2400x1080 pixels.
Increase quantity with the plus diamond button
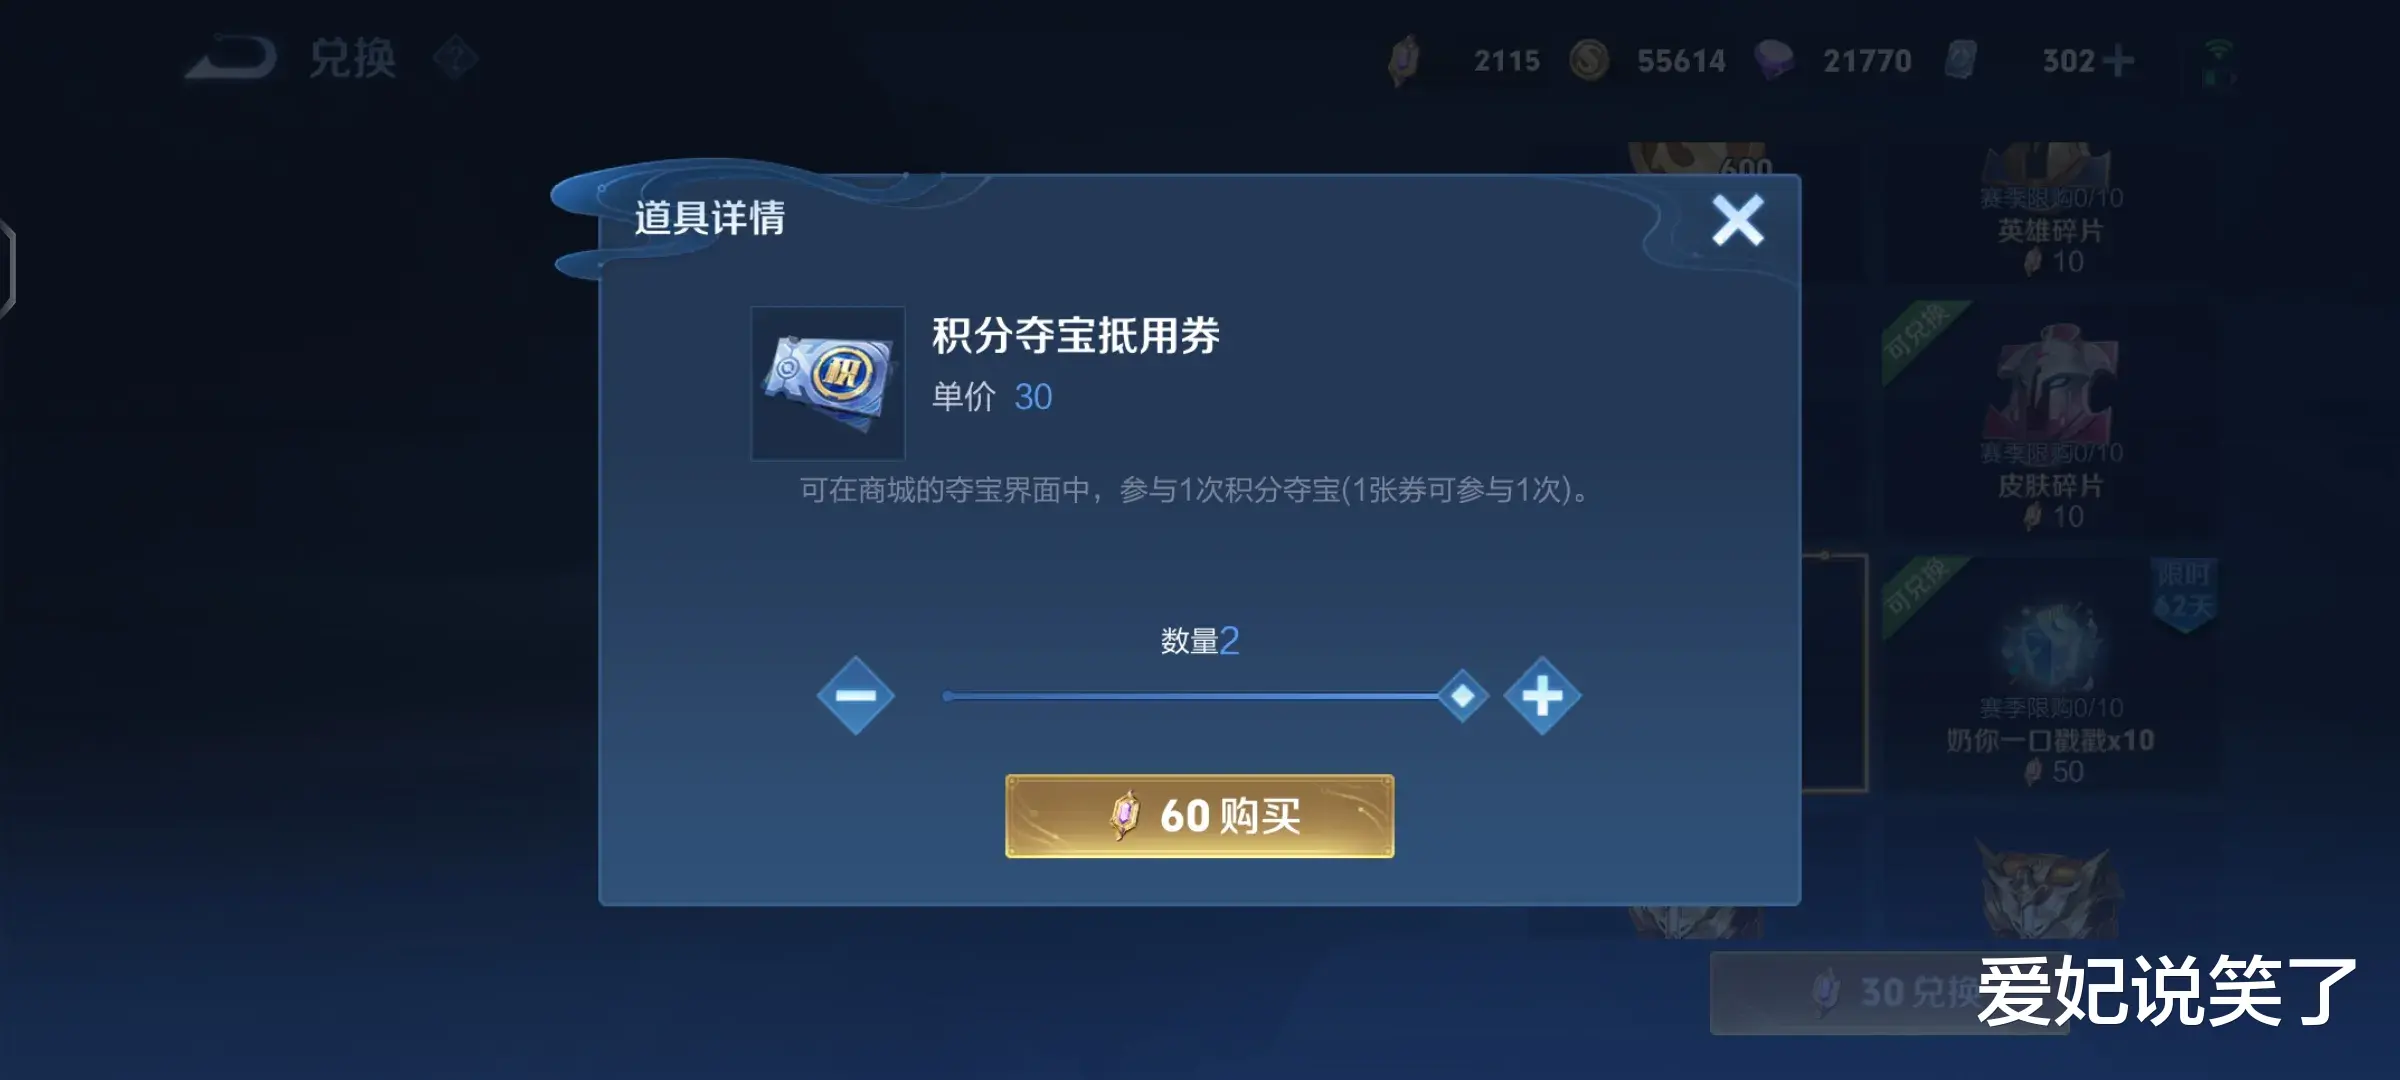[1542, 696]
